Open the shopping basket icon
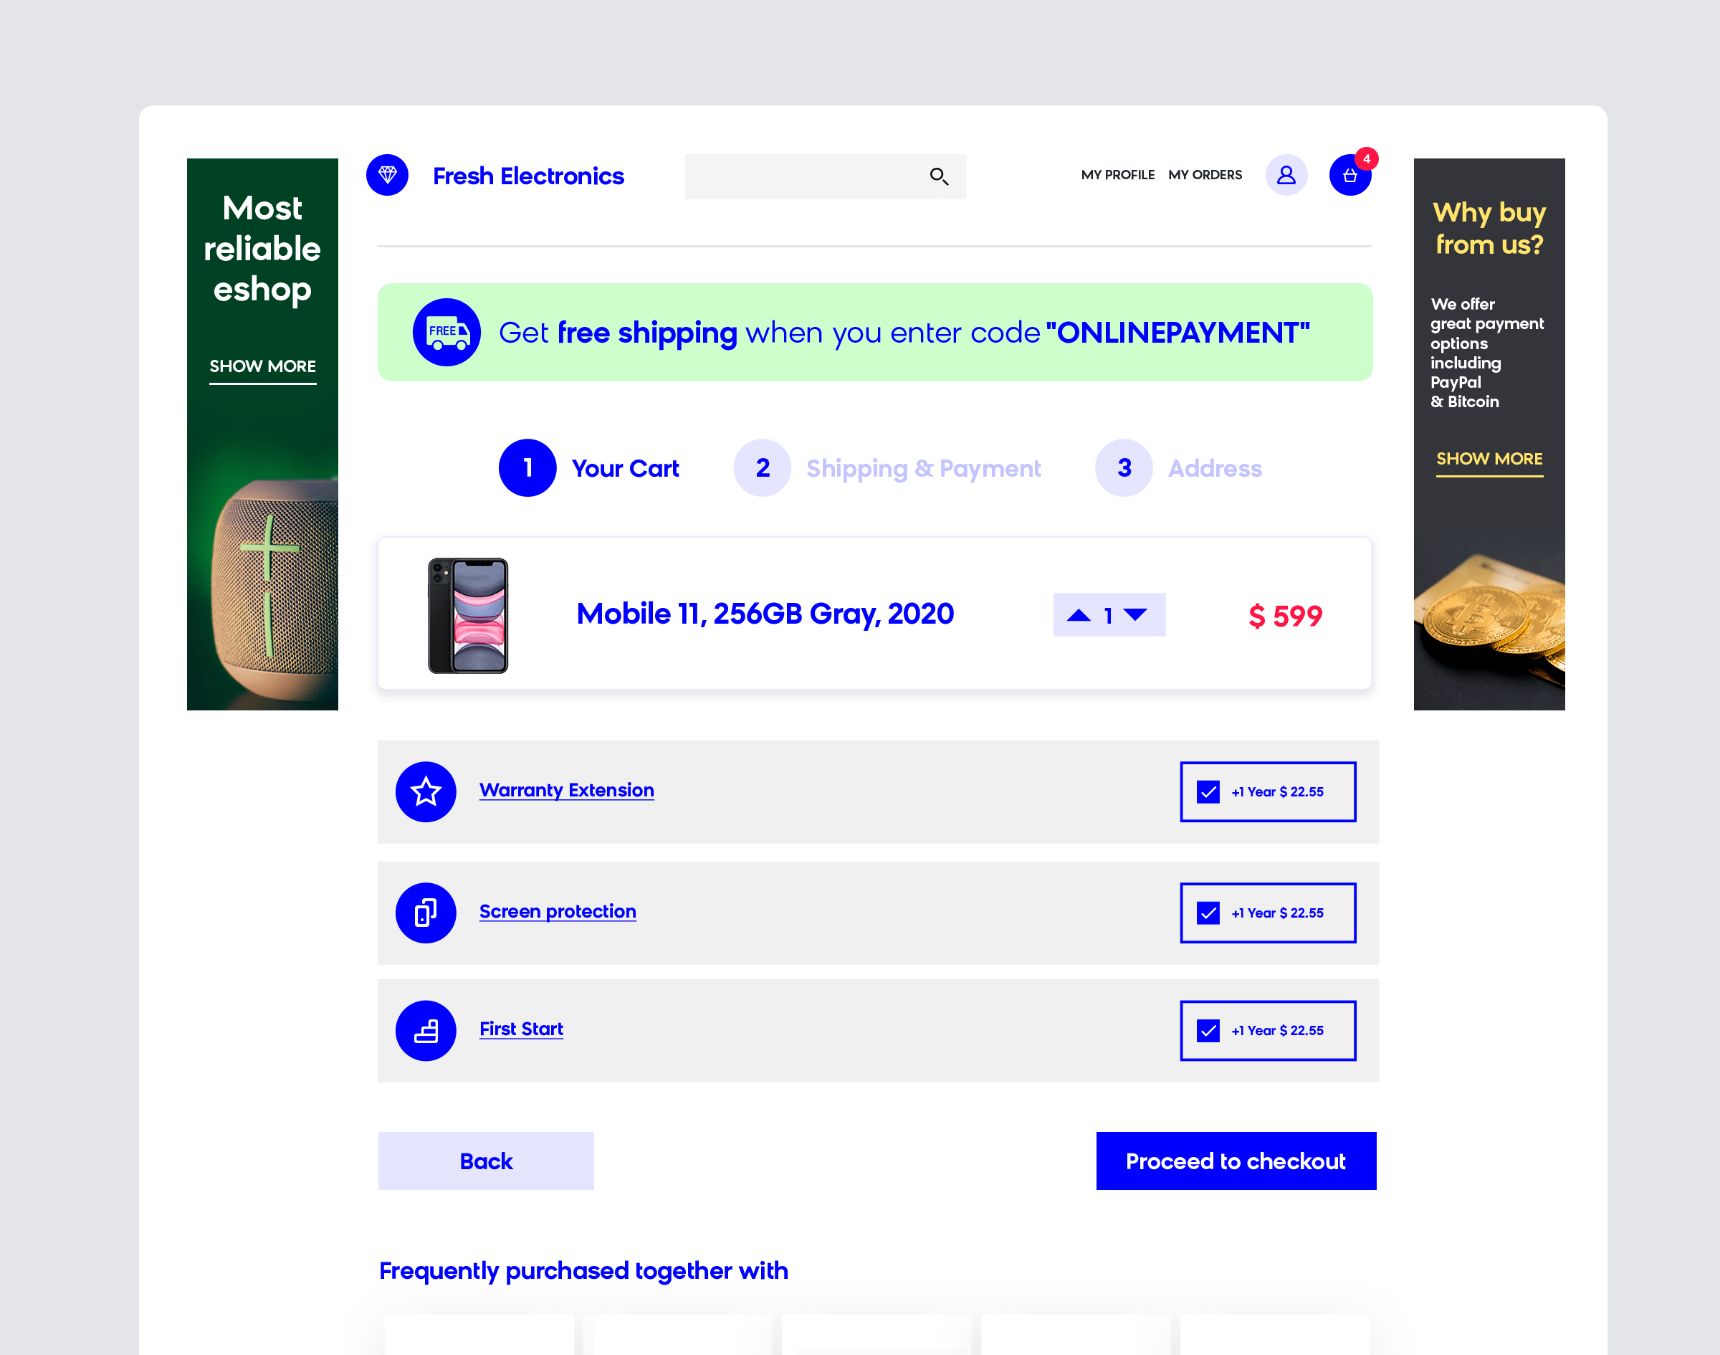The height and width of the screenshot is (1355, 1720). point(1350,175)
